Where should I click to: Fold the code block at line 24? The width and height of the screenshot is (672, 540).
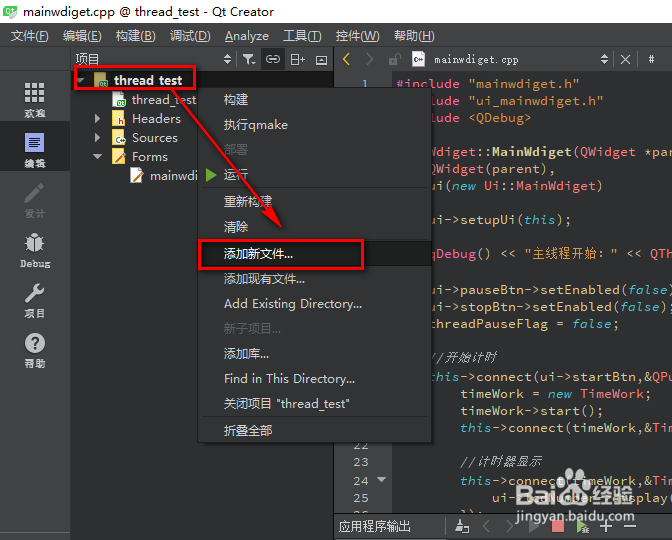(381, 480)
